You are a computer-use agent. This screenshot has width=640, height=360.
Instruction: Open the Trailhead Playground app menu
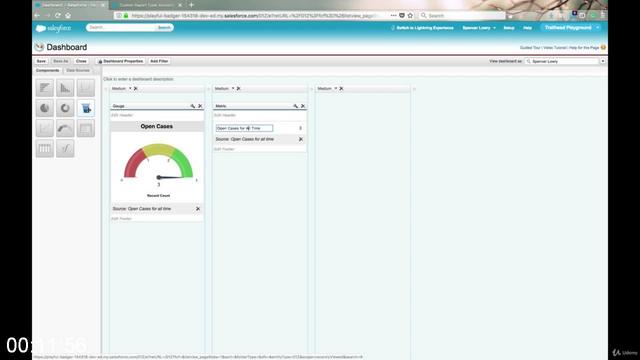pos(571,28)
